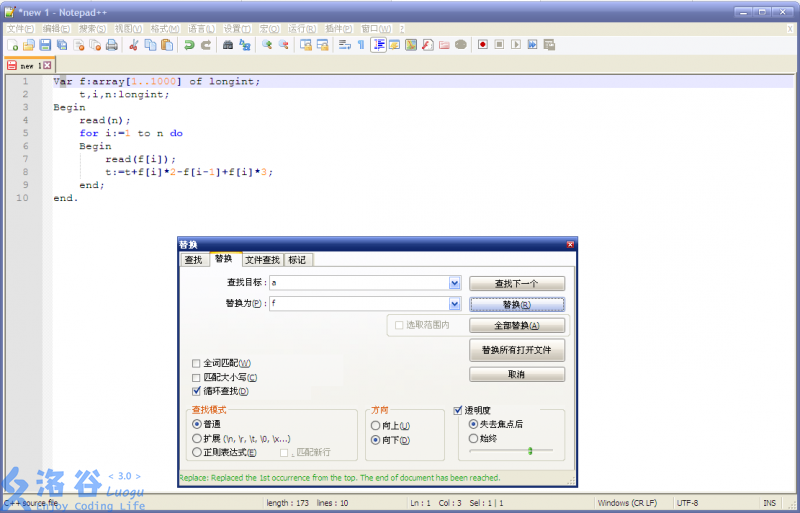Image resolution: width=800 pixels, height=513 pixels.
Task: Click the Paste clipboard icon
Action: click(167, 45)
